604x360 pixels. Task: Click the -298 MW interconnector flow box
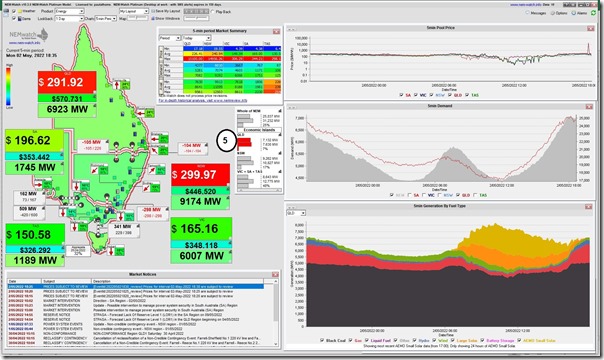pyautogui.click(x=153, y=213)
